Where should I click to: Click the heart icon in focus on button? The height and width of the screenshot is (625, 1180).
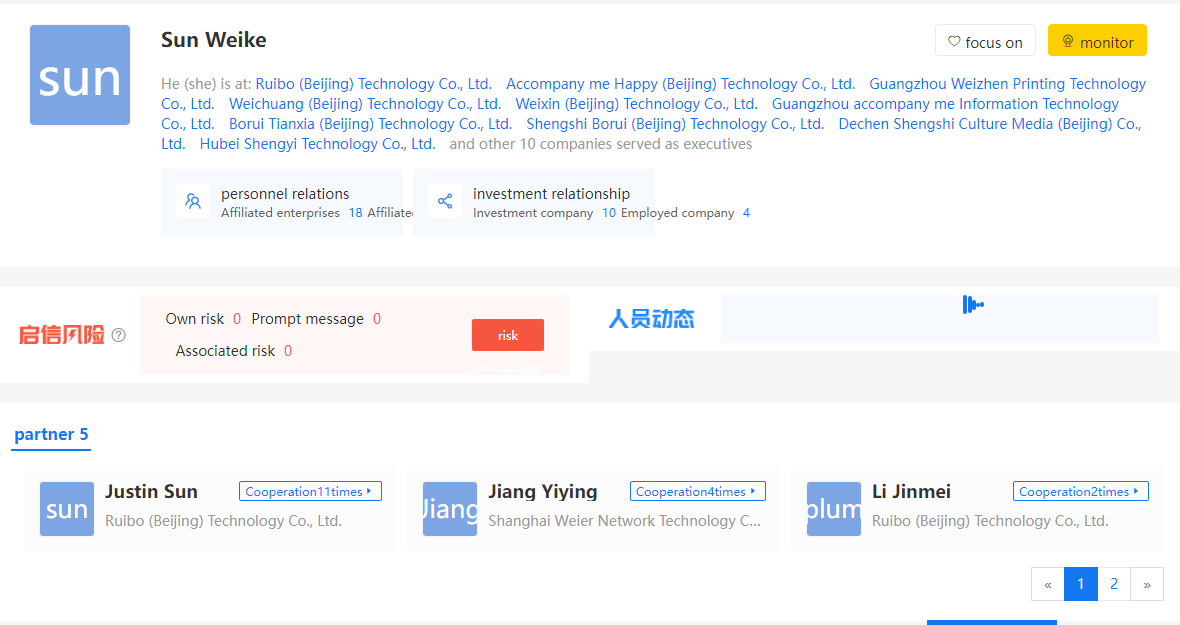pos(953,41)
